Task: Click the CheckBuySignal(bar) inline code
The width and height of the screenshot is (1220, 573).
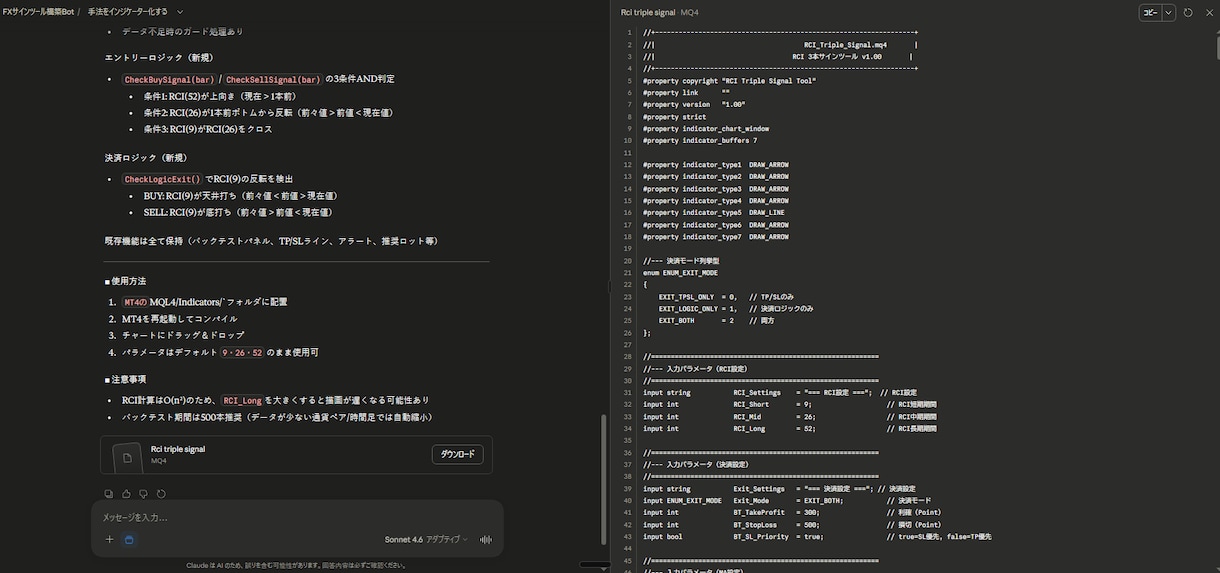Action: [168, 80]
